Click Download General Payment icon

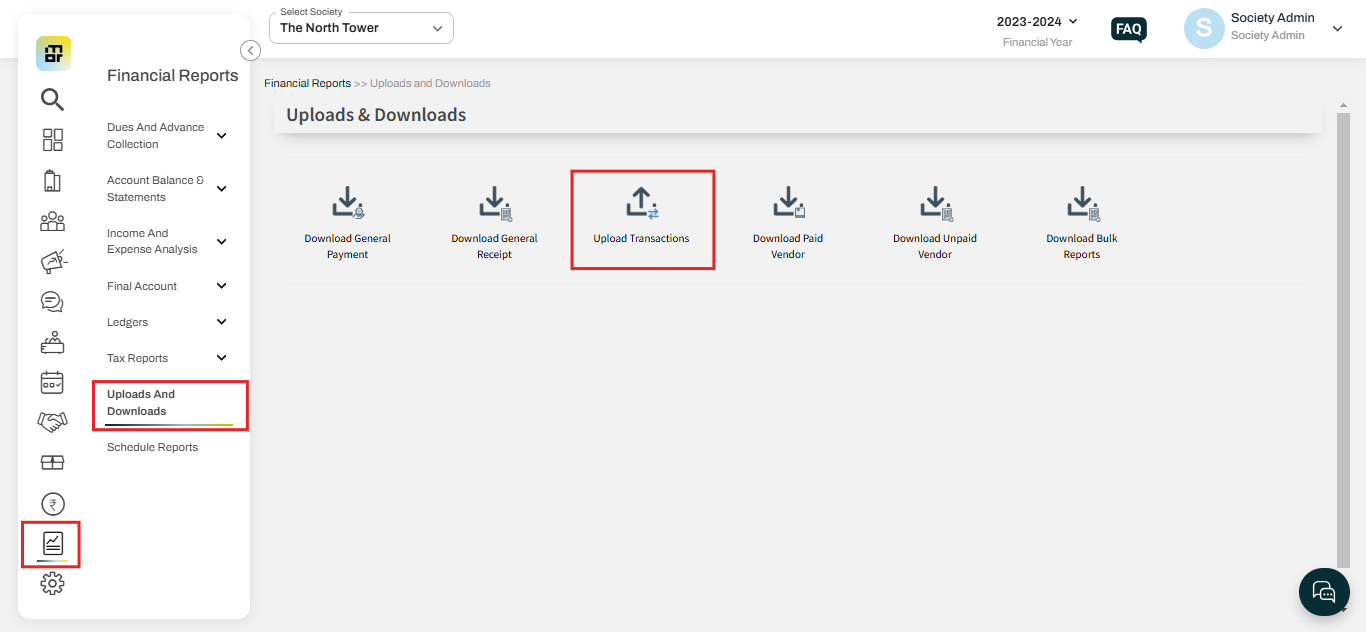click(347, 203)
